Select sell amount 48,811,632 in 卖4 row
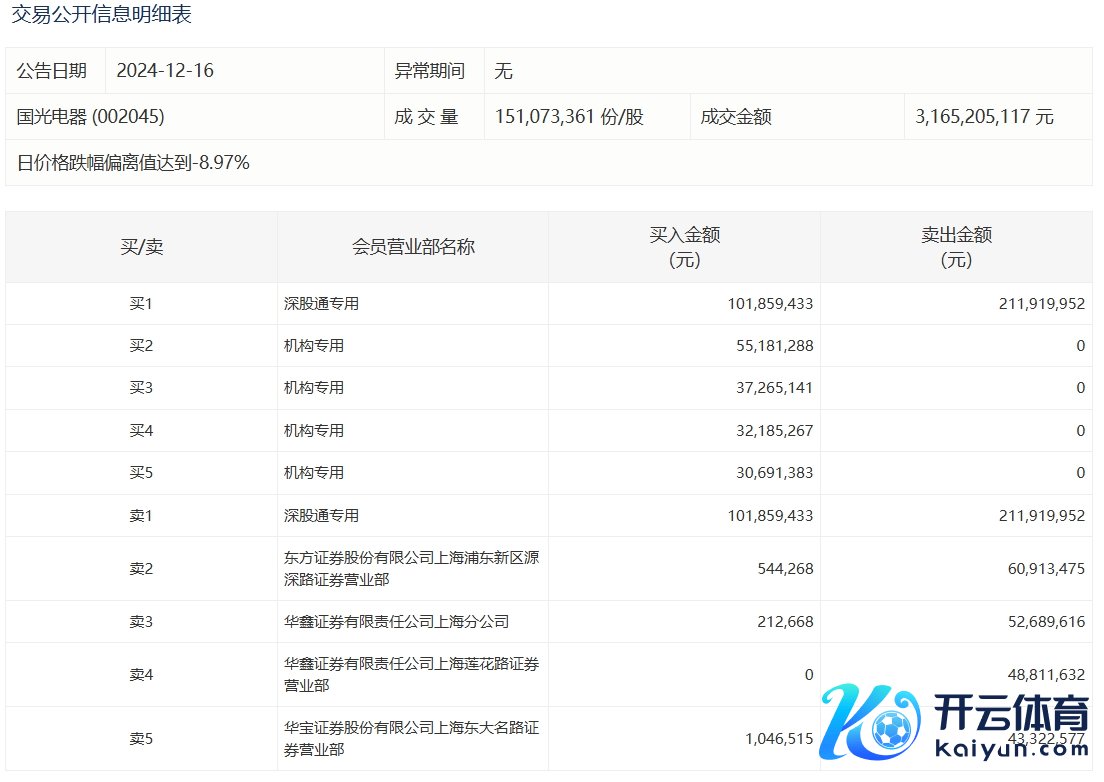The width and height of the screenshot is (1104, 782). pyautogui.click(x=1042, y=675)
